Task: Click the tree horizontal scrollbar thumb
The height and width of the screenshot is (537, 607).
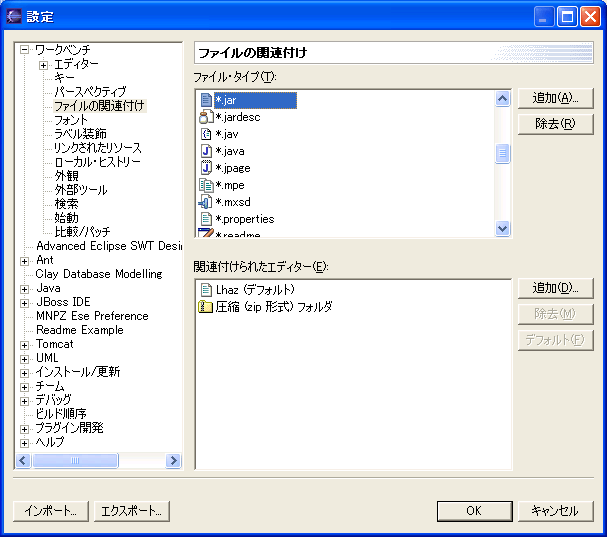Action: point(75,461)
